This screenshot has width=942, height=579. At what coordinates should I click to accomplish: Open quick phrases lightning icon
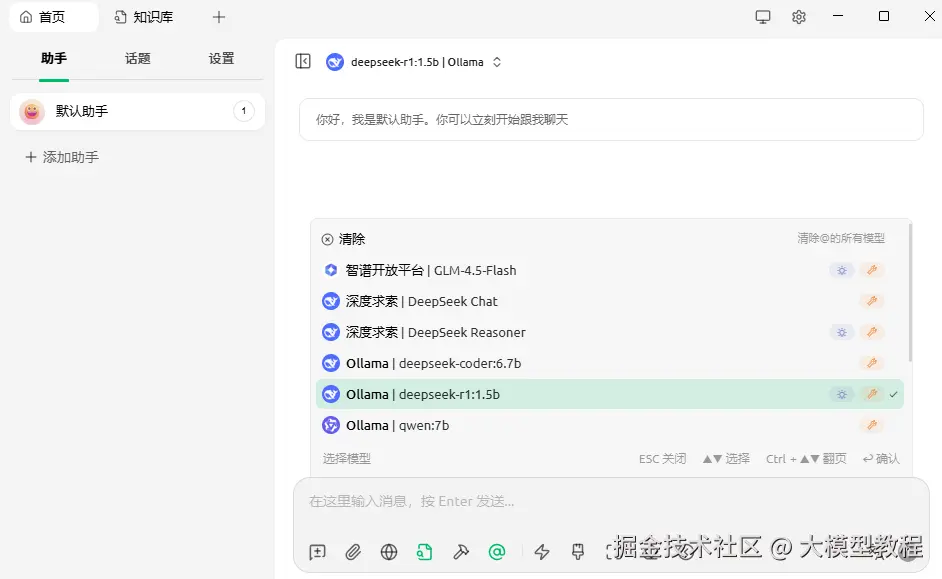(x=542, y=551)
